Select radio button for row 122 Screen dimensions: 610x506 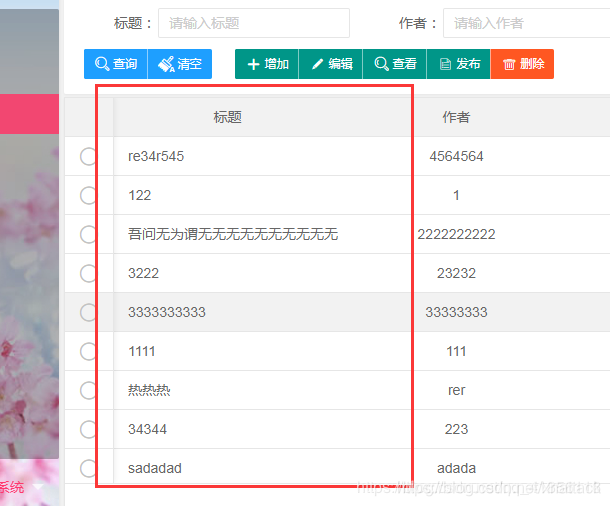tap(89, 195)
